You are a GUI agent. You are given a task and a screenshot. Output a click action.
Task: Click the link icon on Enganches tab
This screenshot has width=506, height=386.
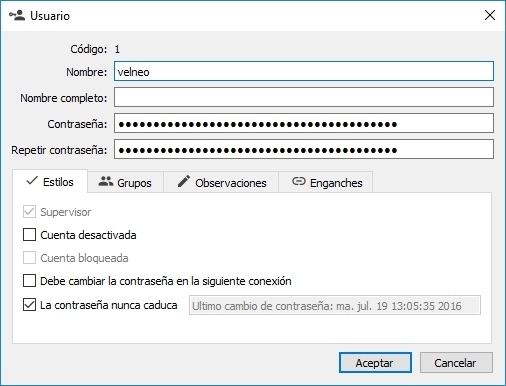pyautogui.click(x=298, y=181)
